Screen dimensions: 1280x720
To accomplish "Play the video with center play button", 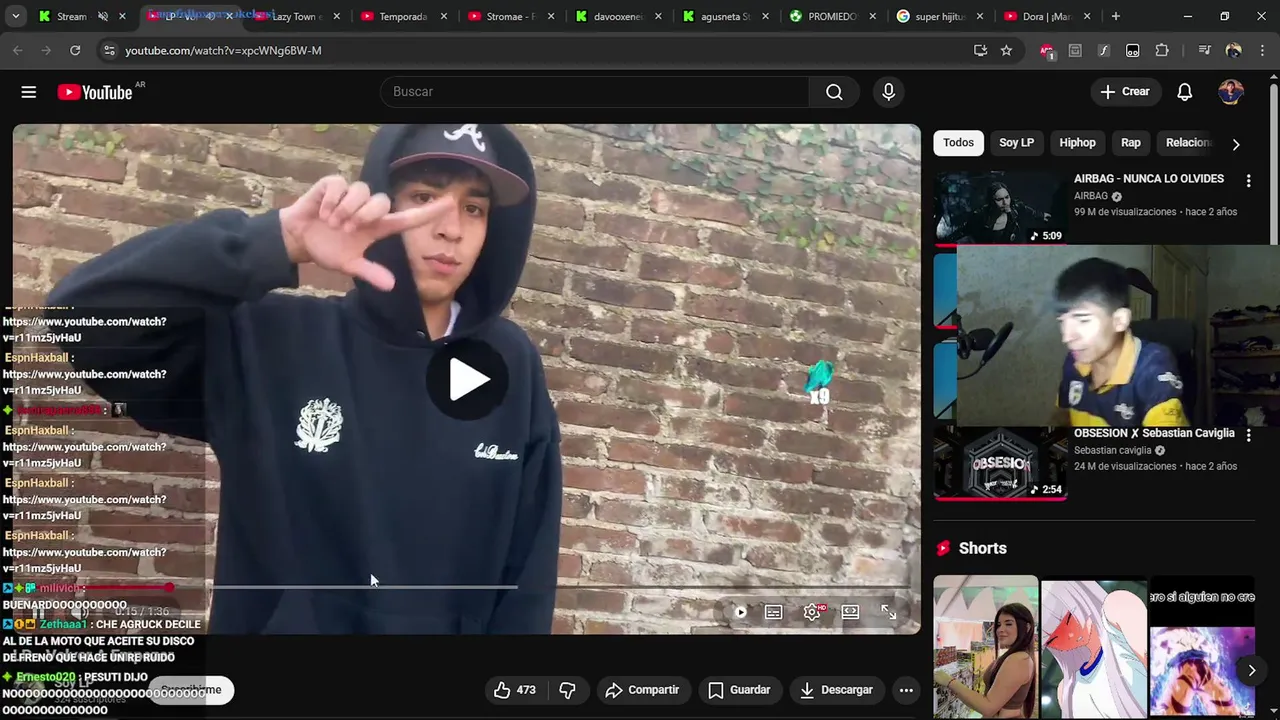I will [468, 379].
